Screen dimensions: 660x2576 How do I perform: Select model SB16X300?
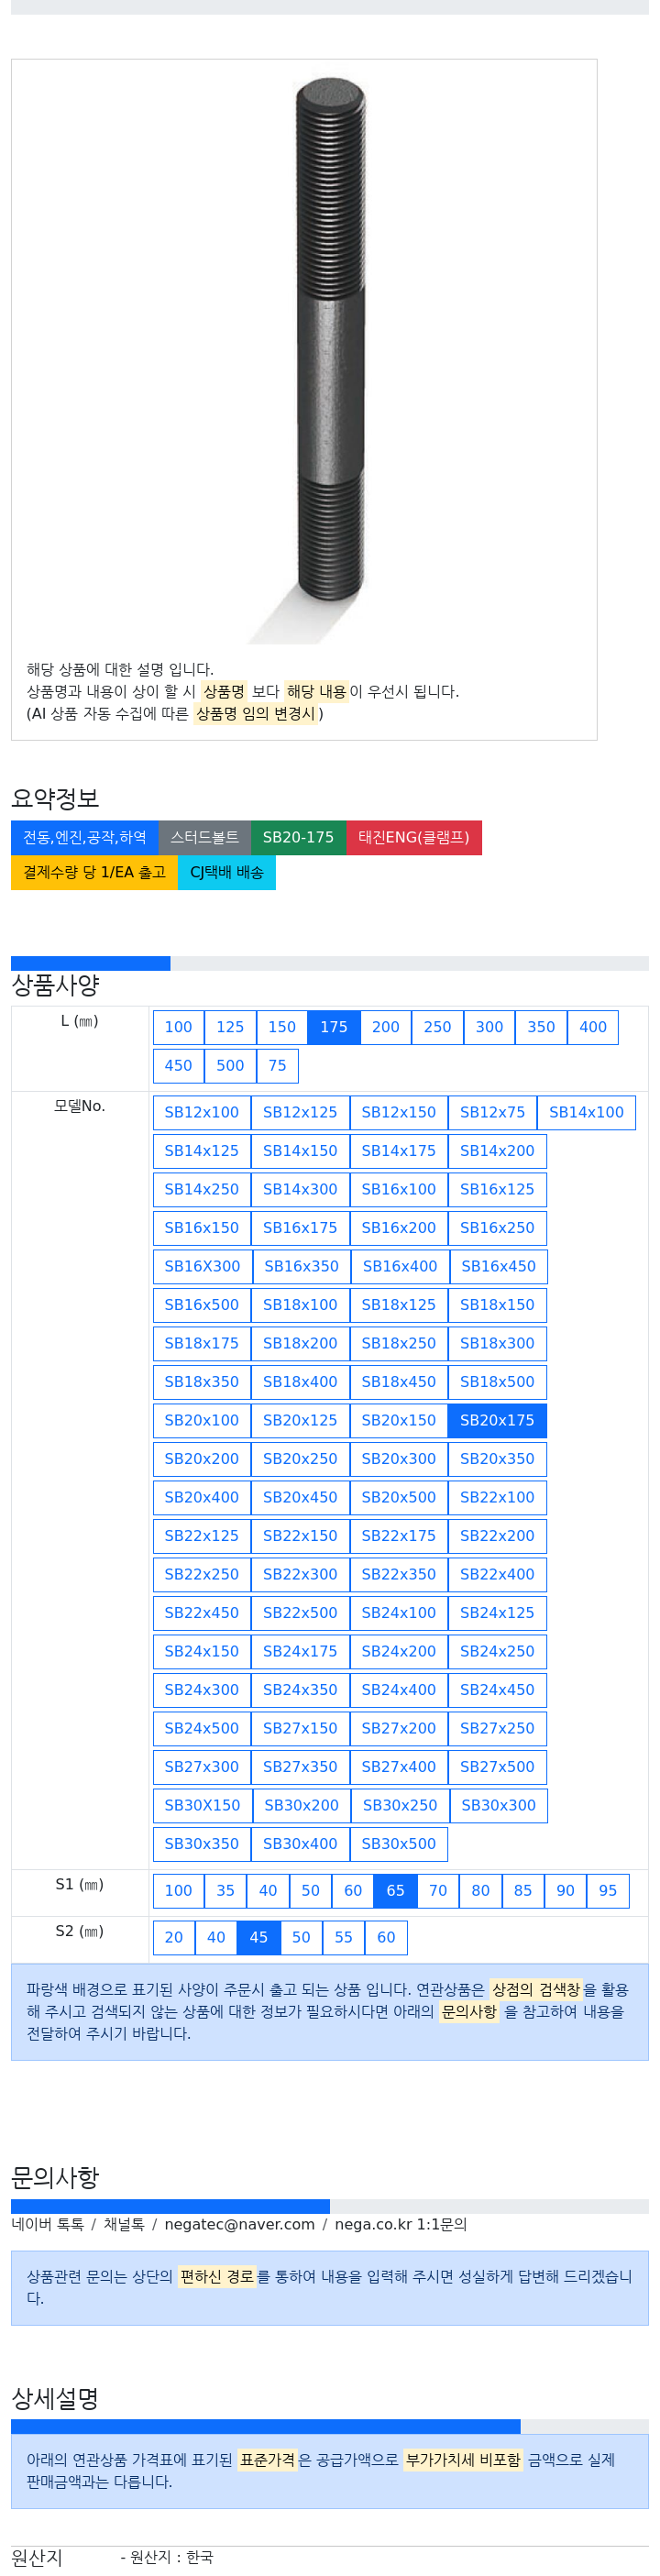pos(202,1266)
